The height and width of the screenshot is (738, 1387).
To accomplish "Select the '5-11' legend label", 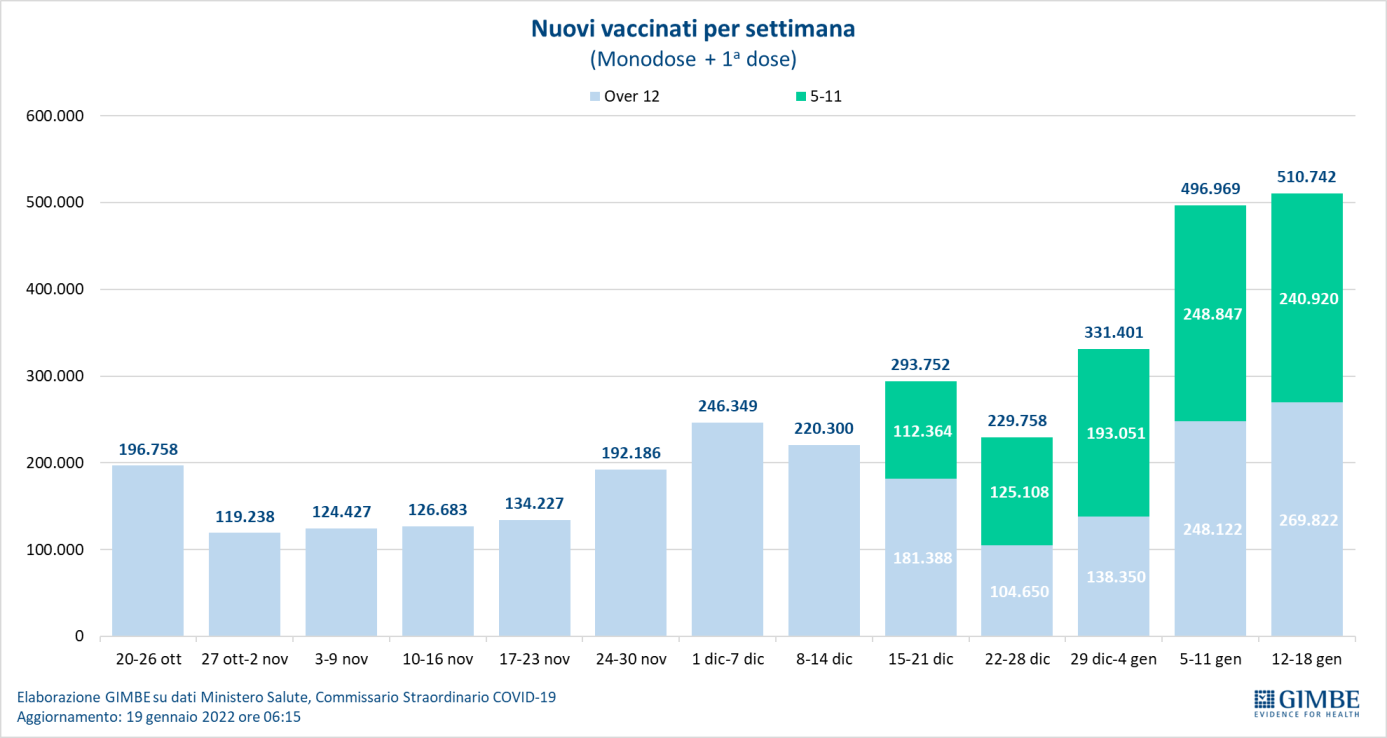I will [x=826, y=97].
